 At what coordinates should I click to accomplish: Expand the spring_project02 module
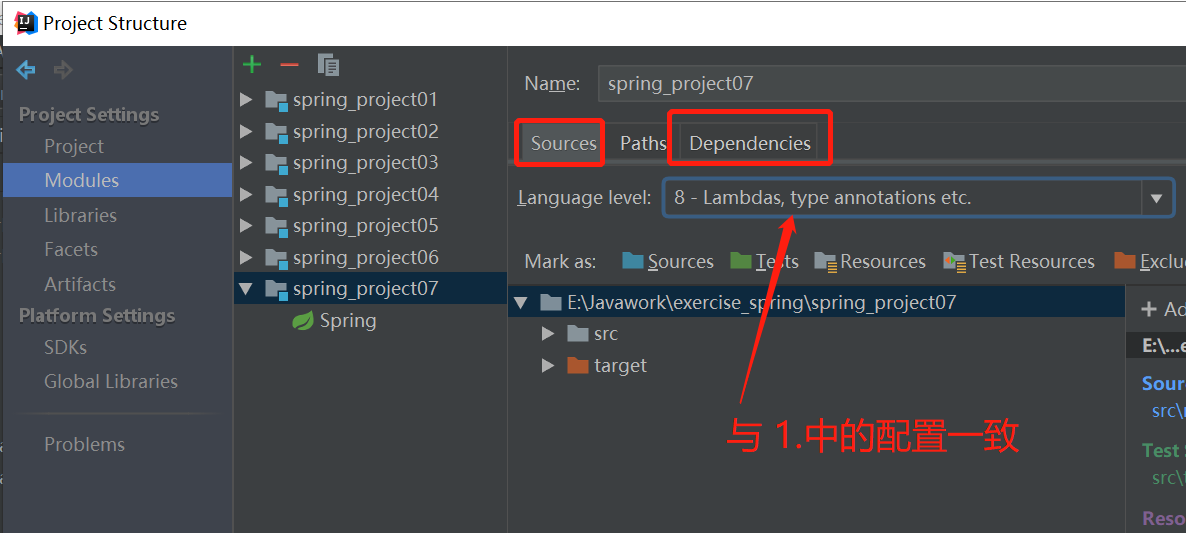coord(246,132)
